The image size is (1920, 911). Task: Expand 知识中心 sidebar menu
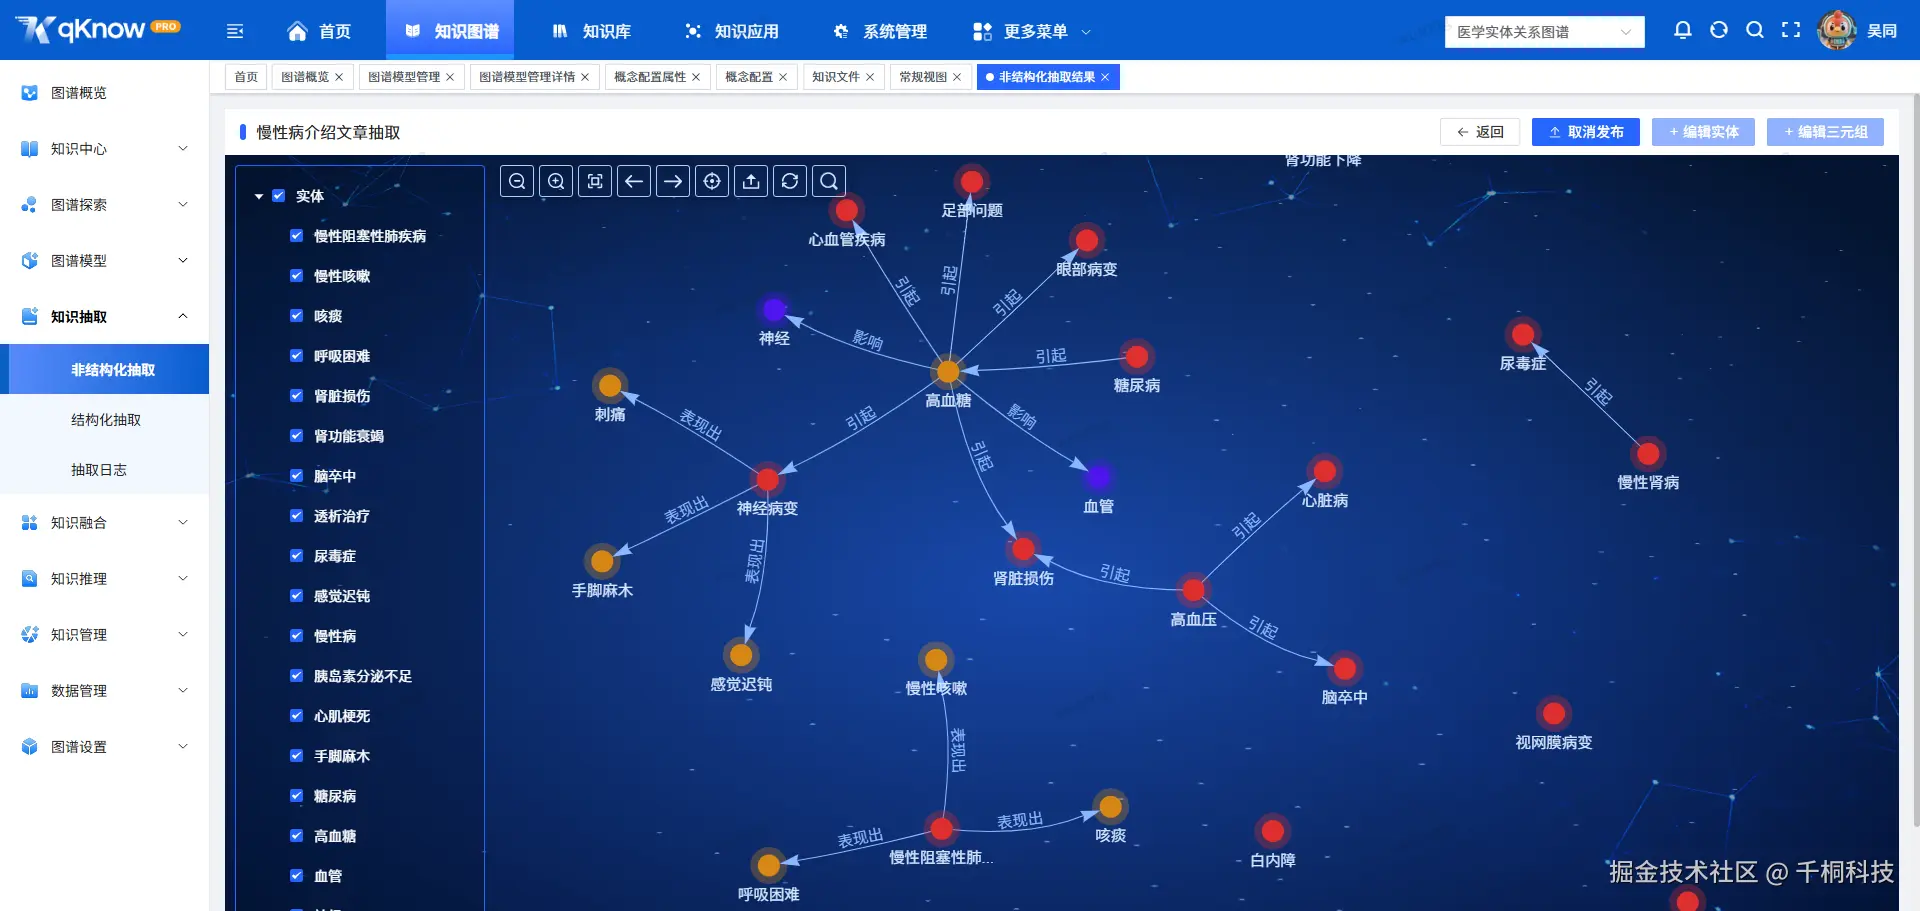coord(105,148)
